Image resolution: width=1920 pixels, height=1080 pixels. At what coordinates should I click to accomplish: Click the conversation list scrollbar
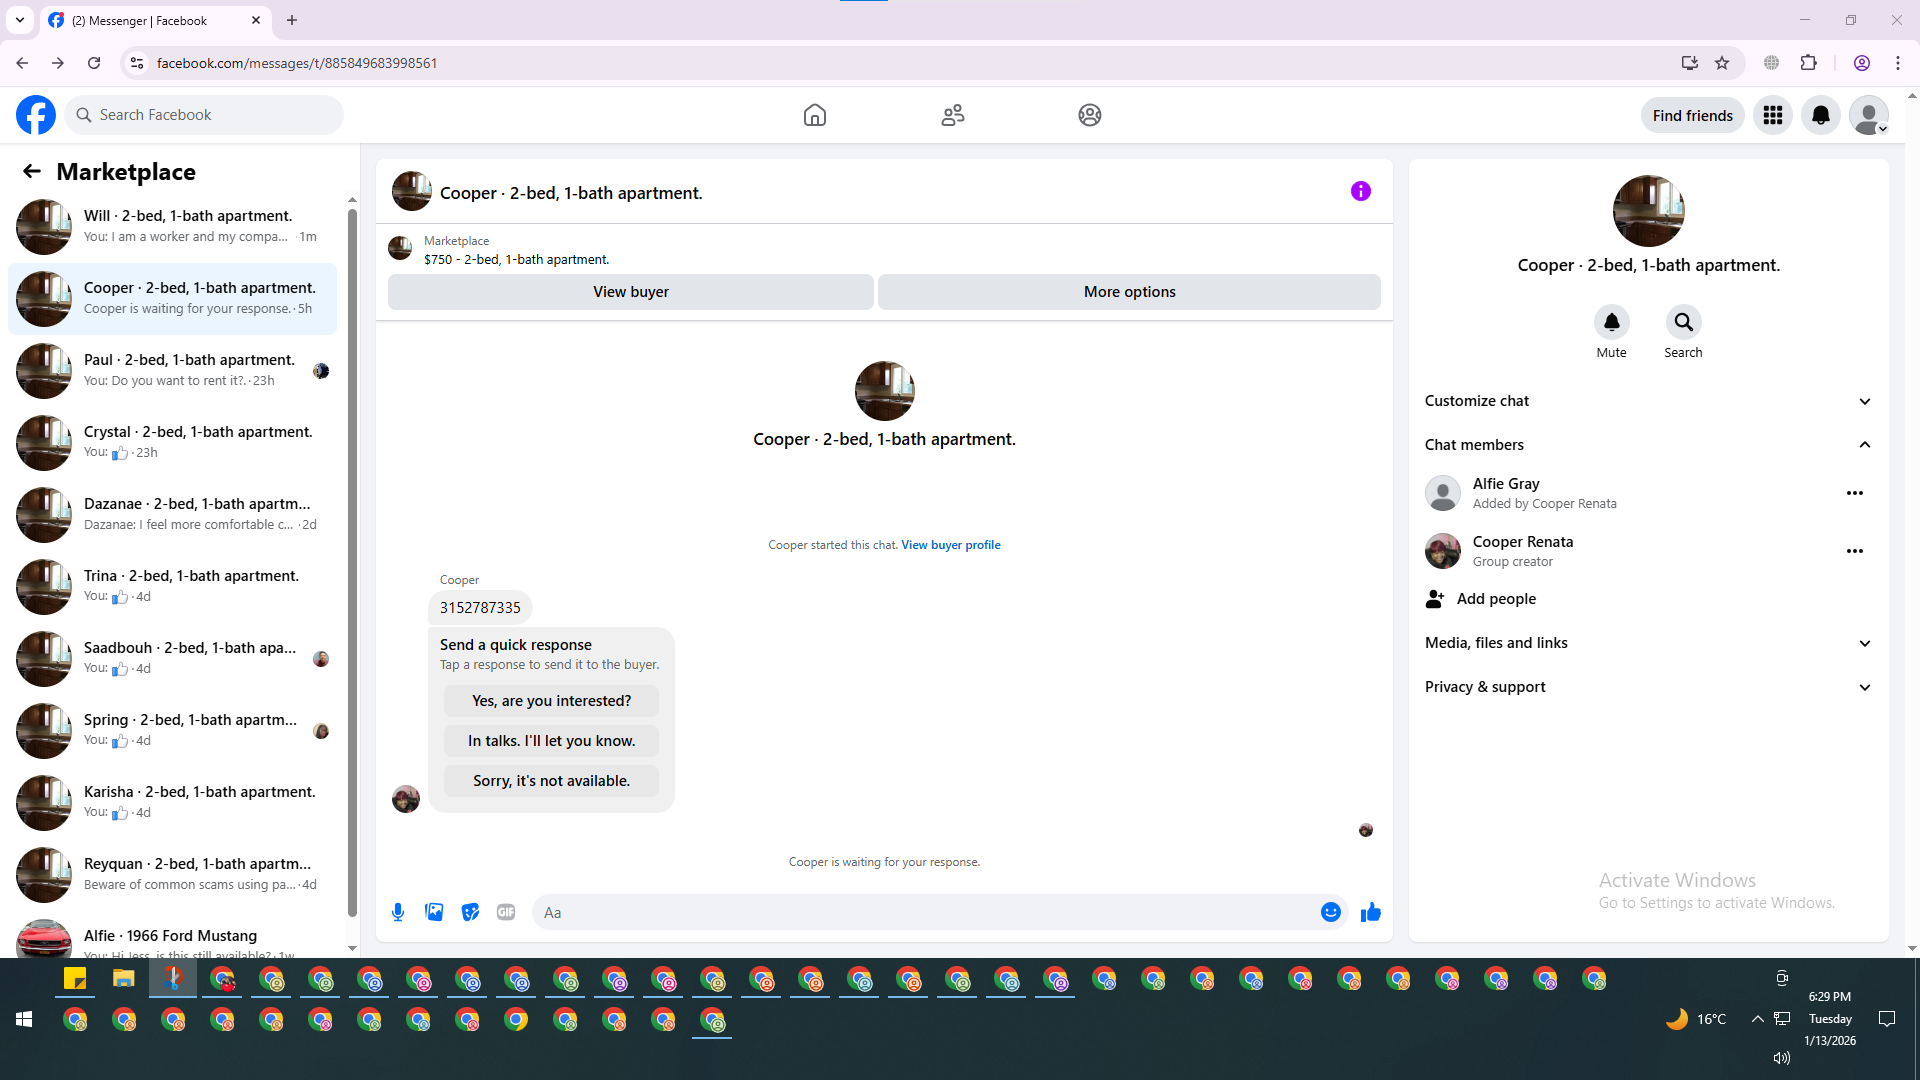pos(352,560)
